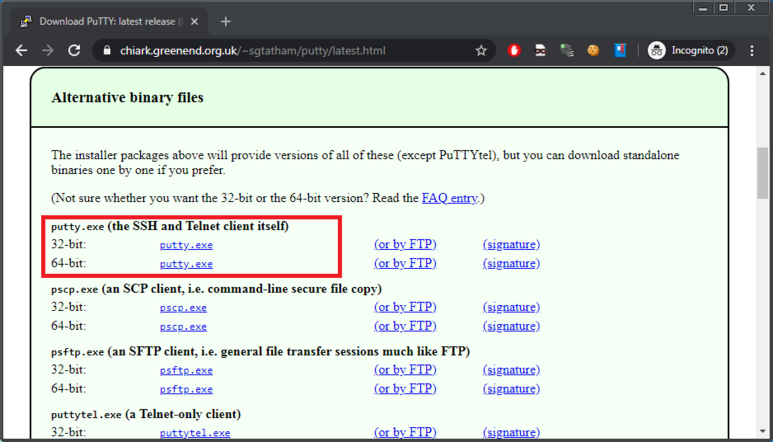
Task: Download the 32-bit putty.exe
Action: [186, 245]
